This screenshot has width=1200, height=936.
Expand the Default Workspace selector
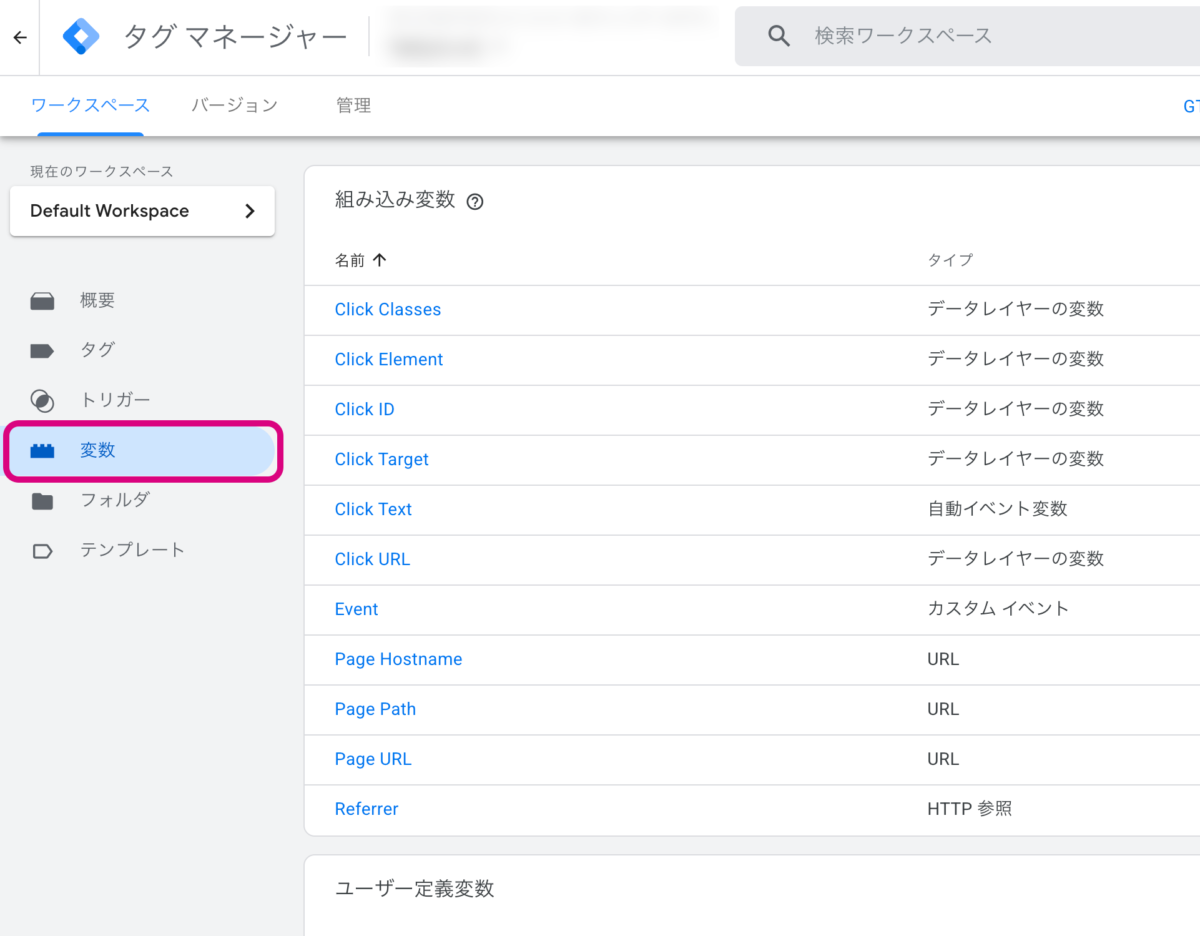142,211
